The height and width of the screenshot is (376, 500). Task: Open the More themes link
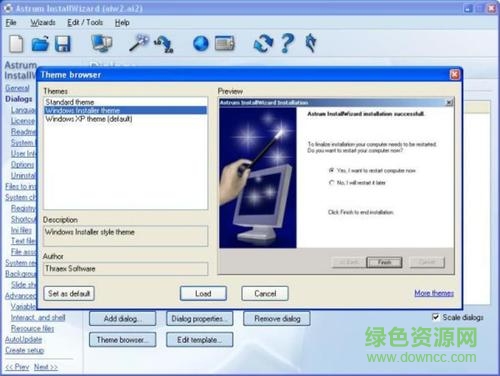point(434,293)
